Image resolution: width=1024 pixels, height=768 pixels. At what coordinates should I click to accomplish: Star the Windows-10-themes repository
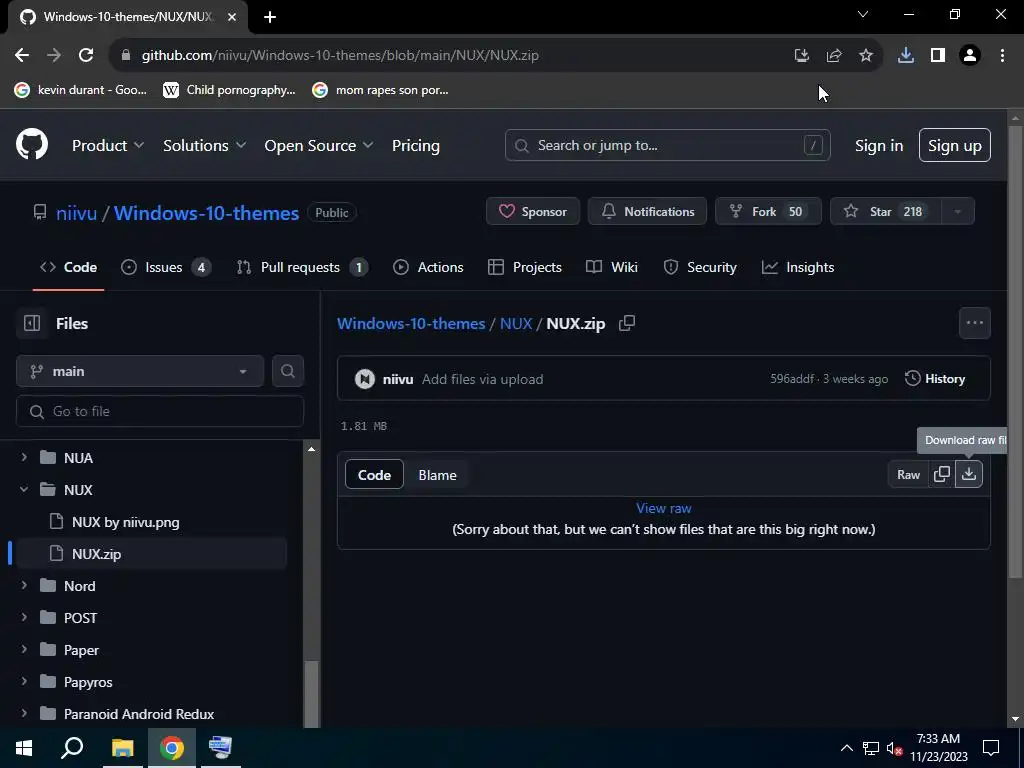(886, 212)
